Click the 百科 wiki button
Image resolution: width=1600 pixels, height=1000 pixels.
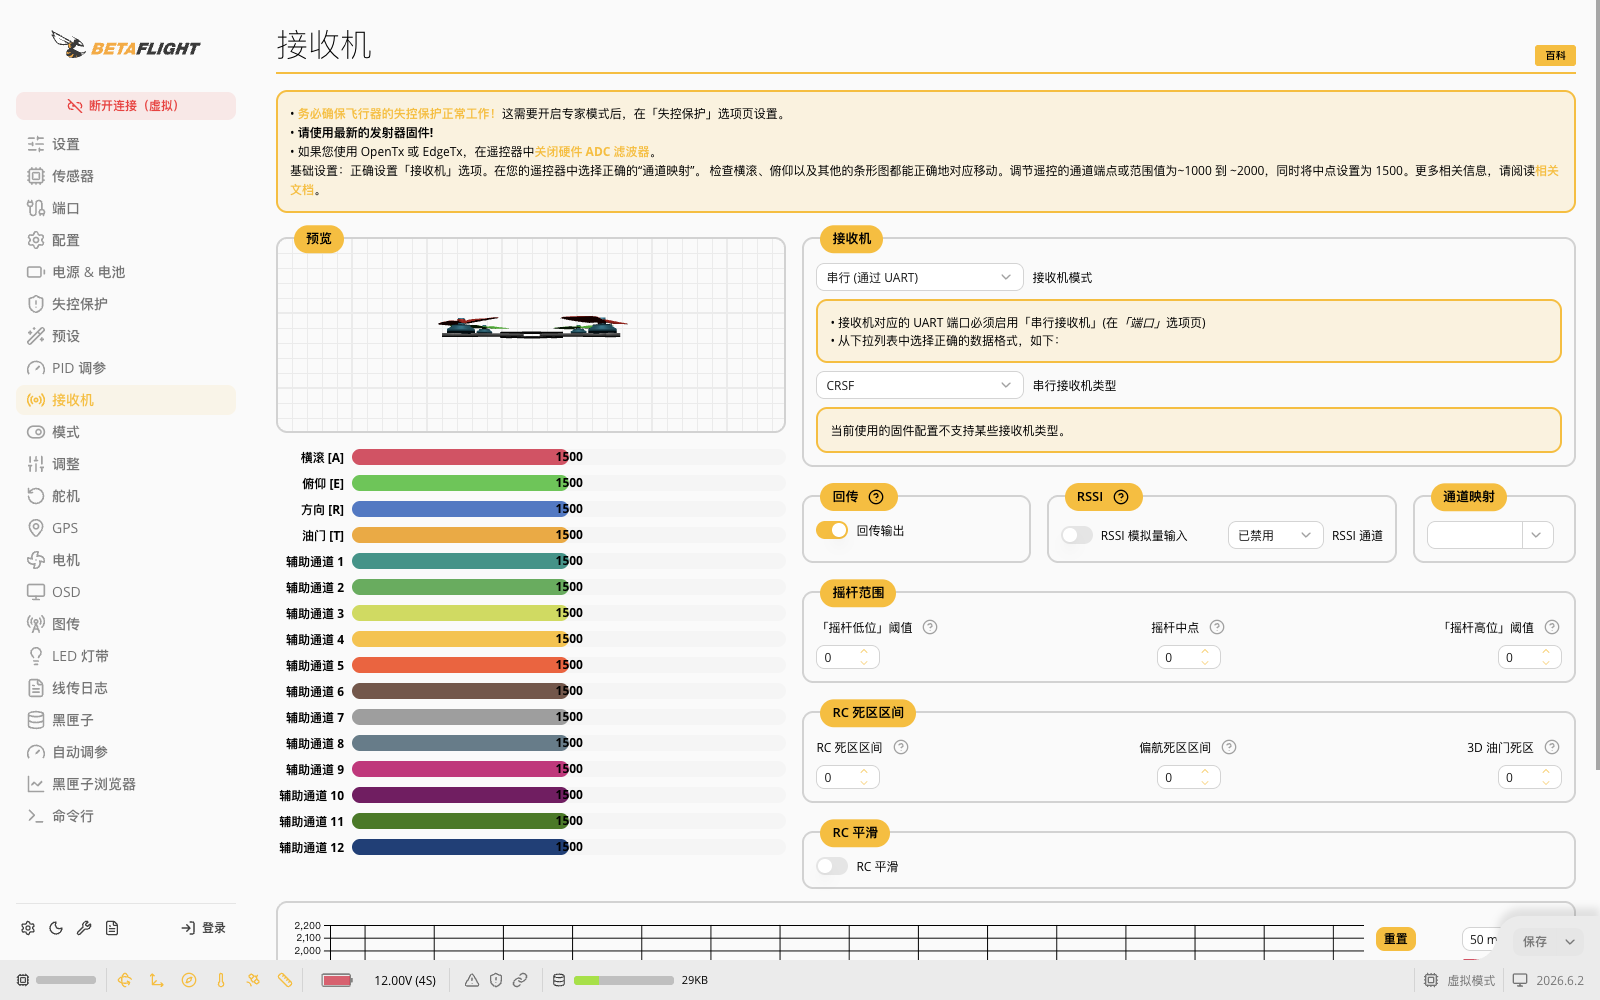coord(1555,56)
